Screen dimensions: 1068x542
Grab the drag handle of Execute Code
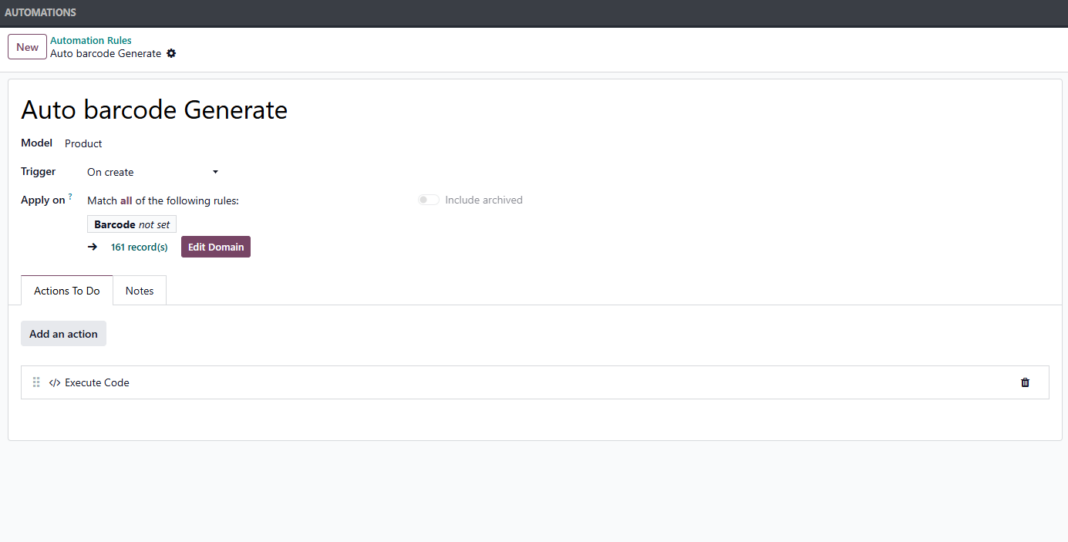36,382
